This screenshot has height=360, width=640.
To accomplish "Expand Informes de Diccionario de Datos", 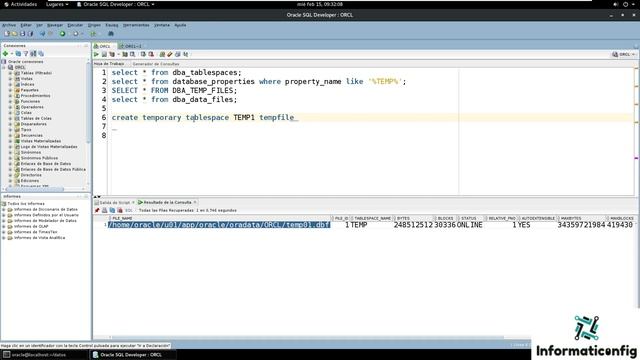I will pyautogui.click(x=4, y=209).
